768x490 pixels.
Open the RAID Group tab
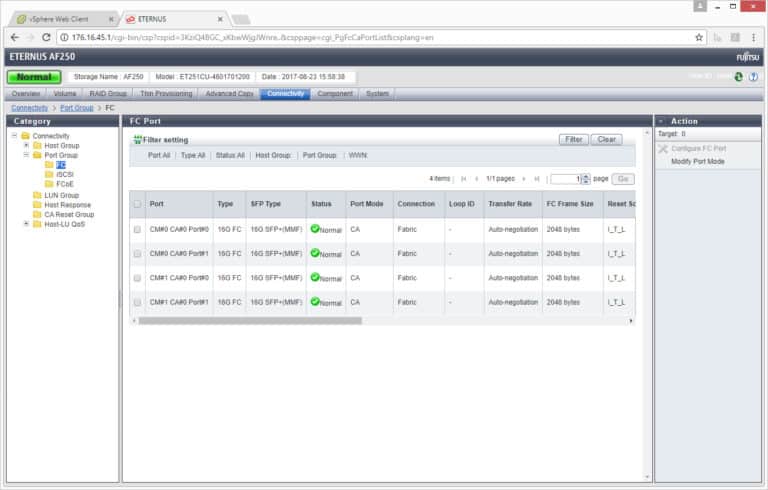click(108, 94)
